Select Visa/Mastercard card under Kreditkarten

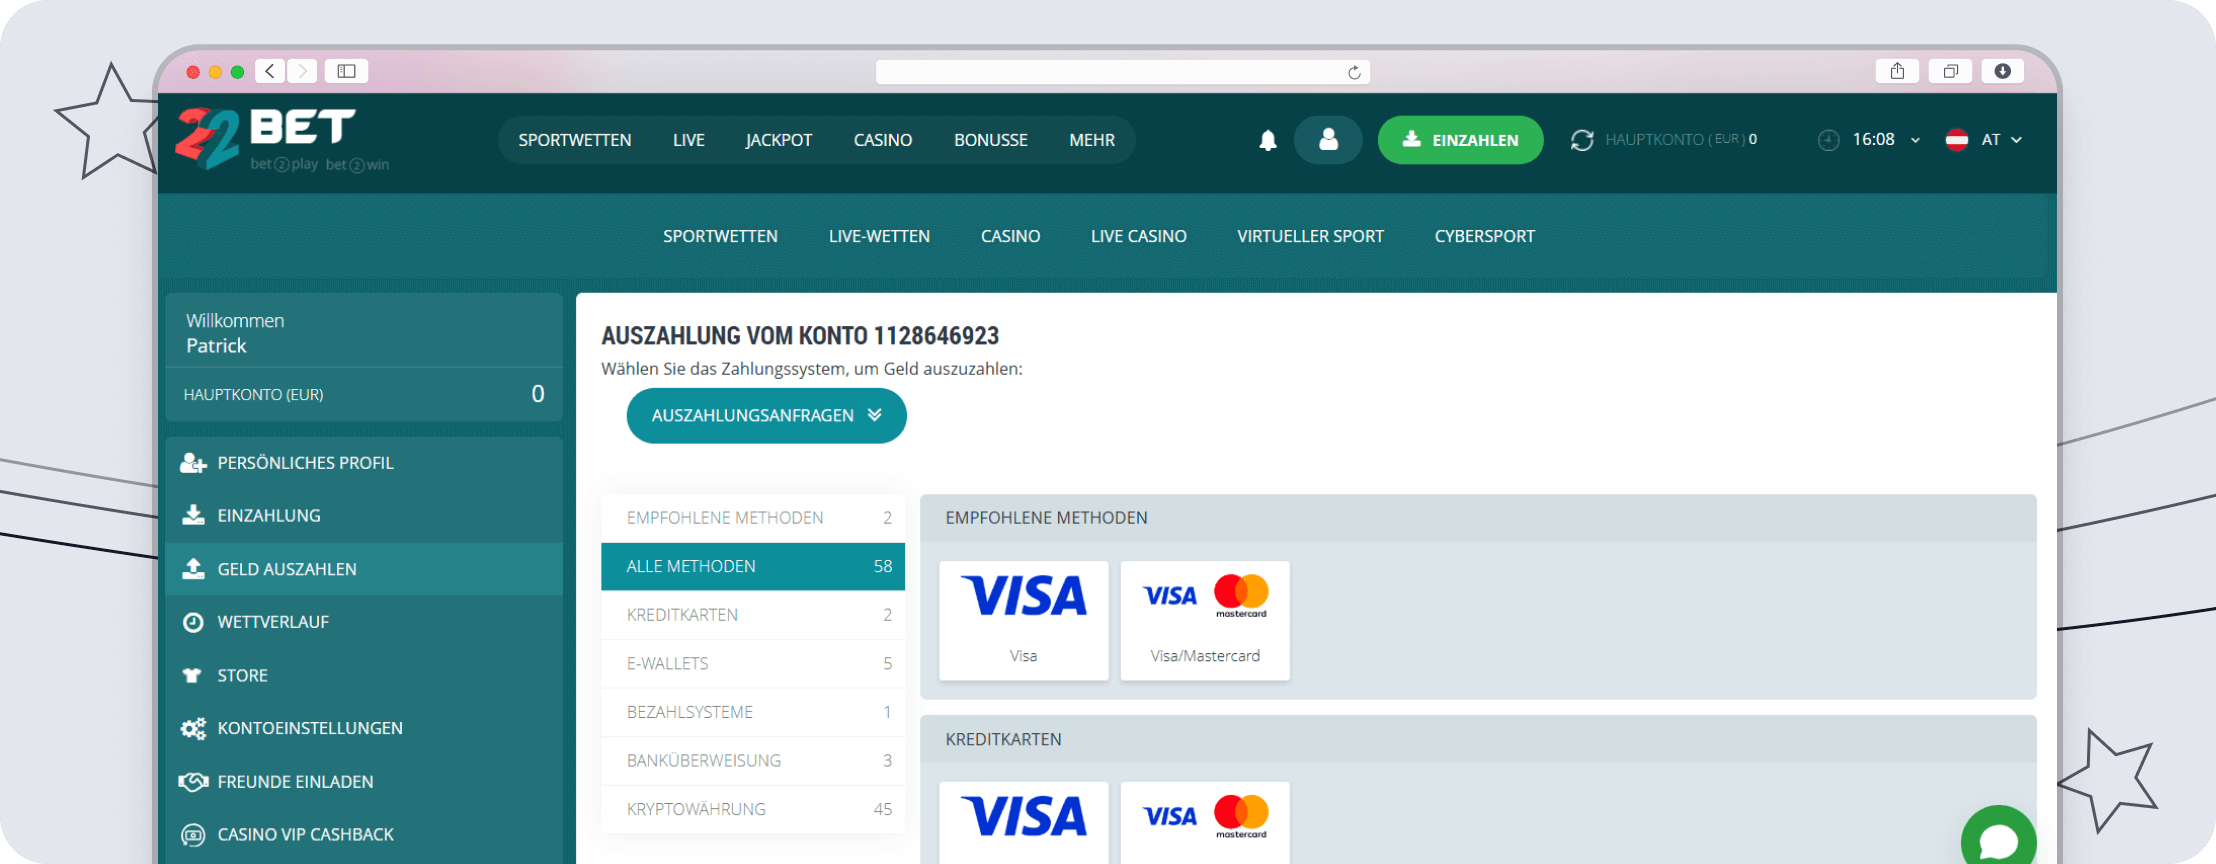click(x=1205, y=822)
